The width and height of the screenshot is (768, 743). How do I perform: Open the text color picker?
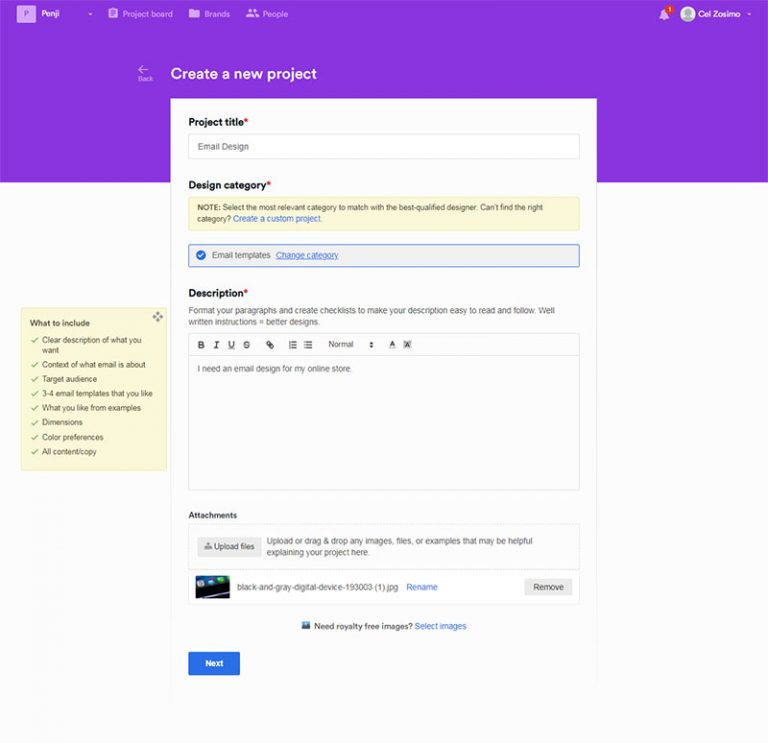click(392, 345)
